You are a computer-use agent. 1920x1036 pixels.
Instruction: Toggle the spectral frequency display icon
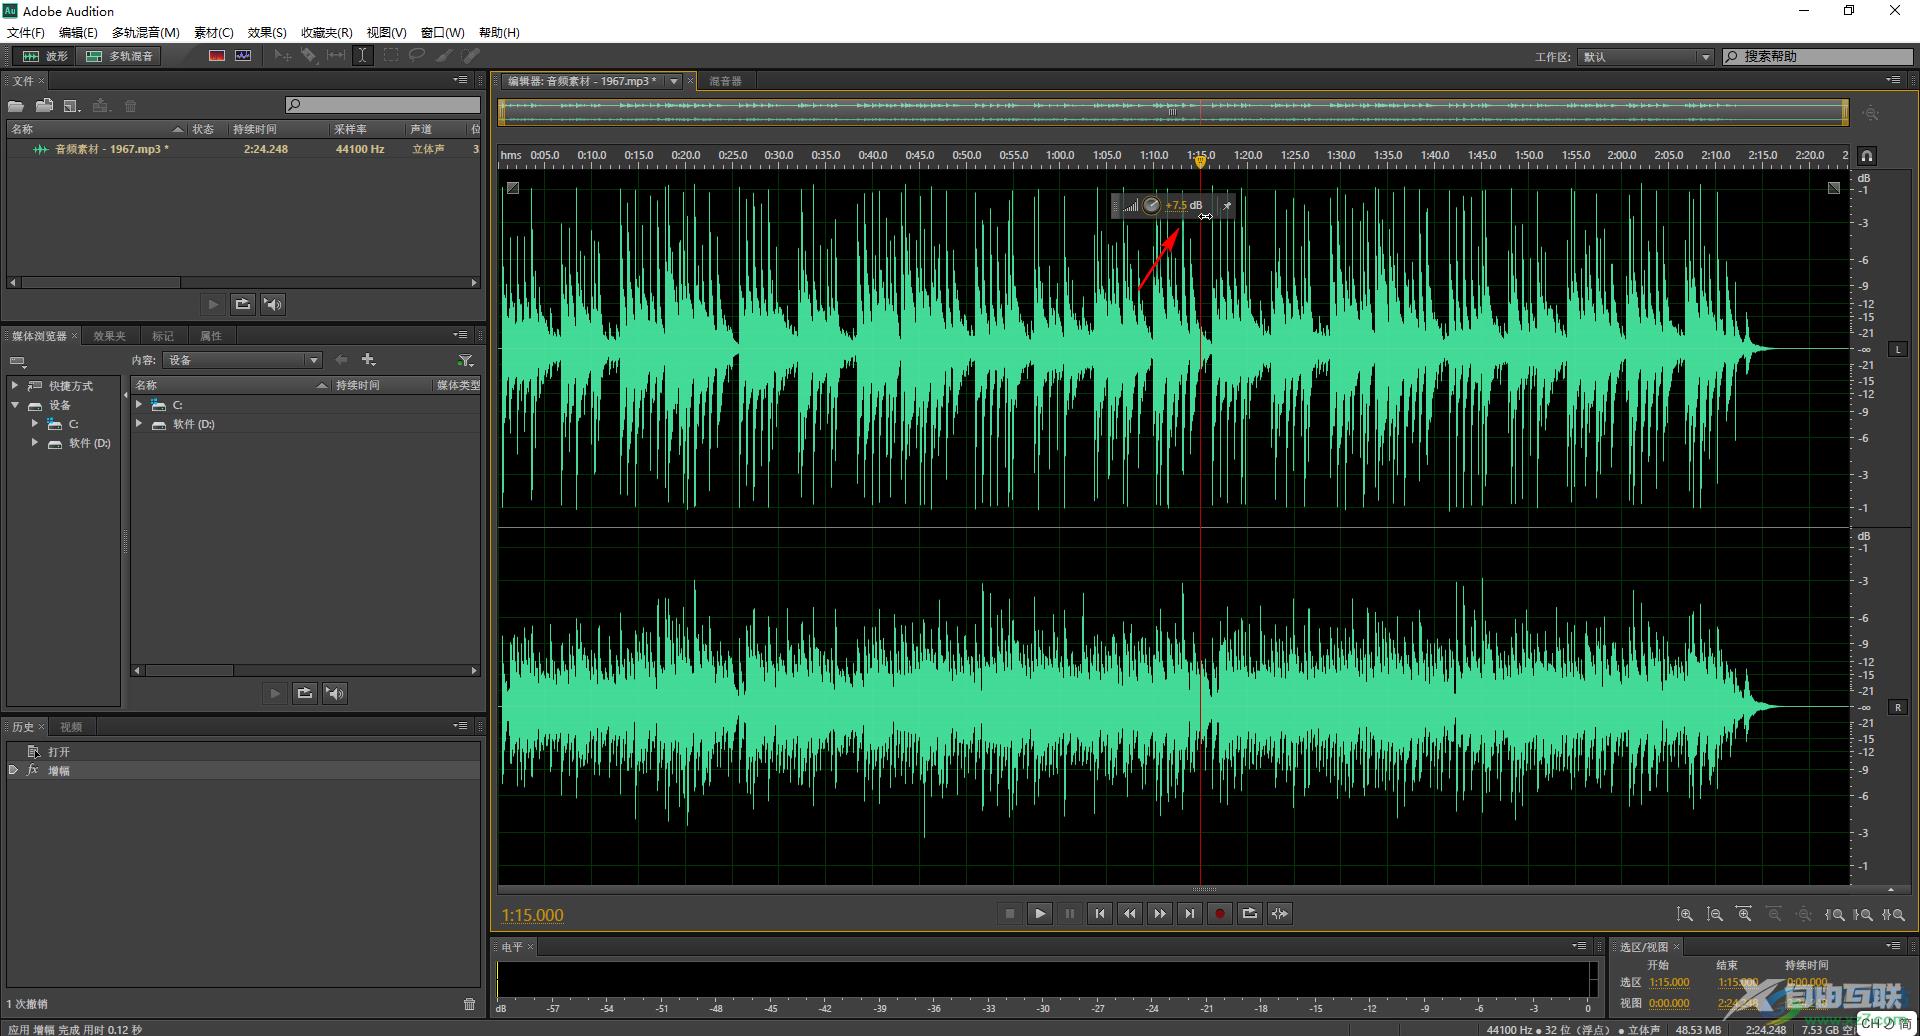(216, 56)
